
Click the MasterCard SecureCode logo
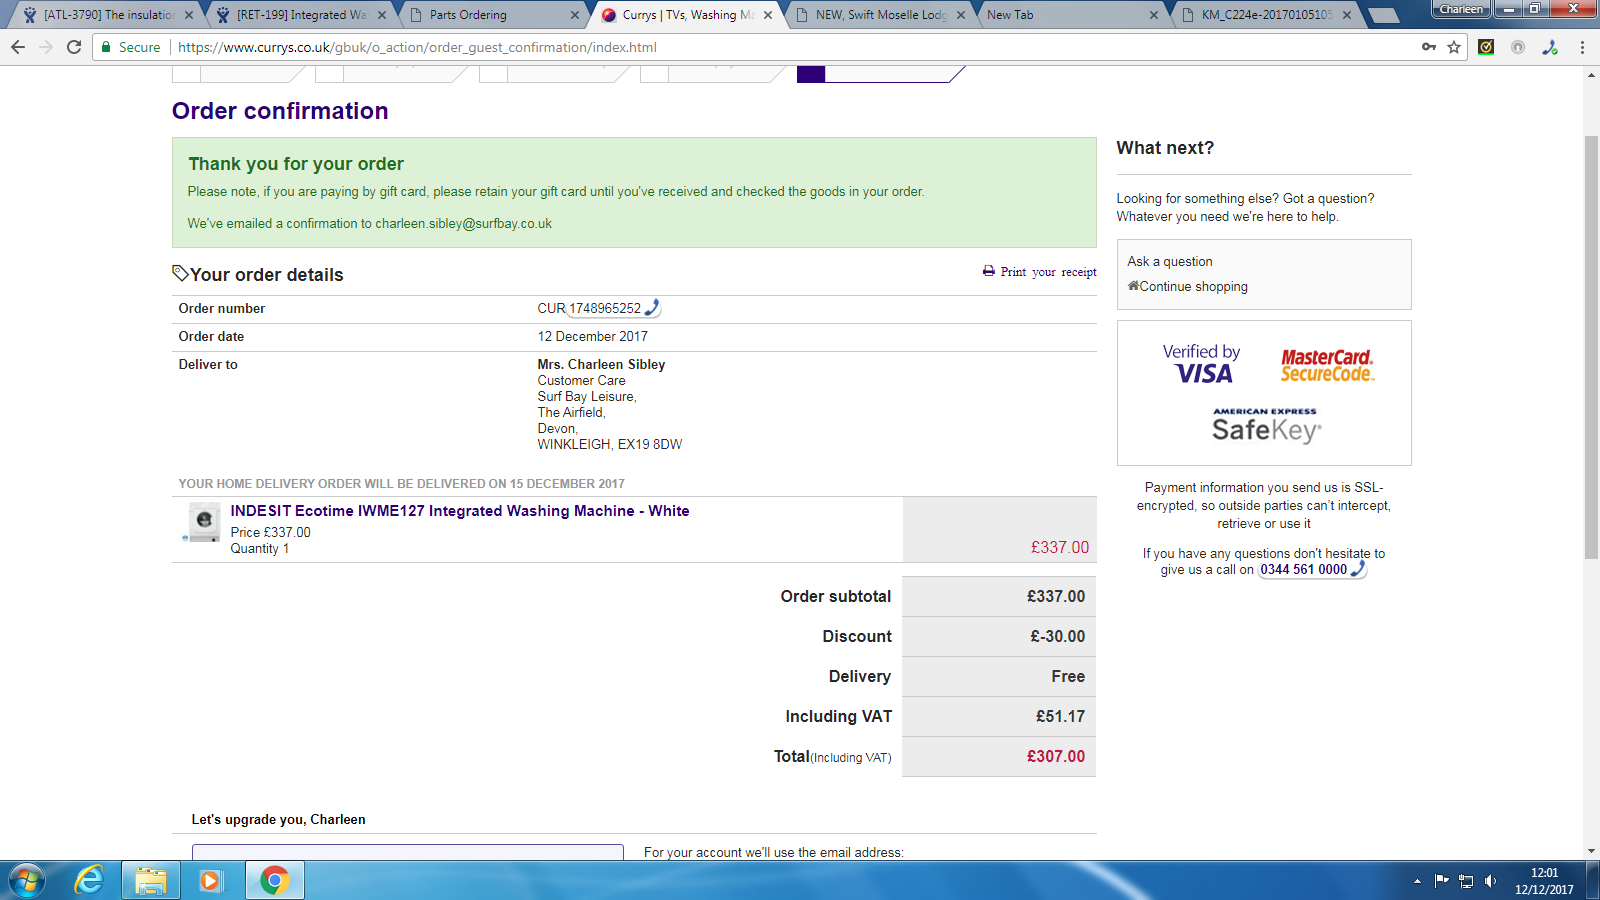click(x=1328, y=365)
